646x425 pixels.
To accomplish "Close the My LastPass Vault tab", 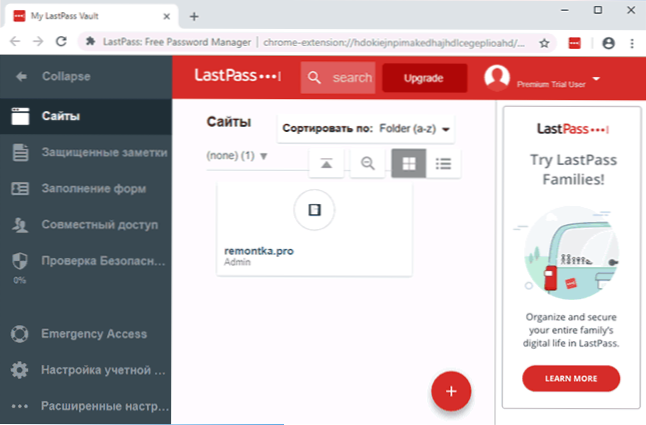I will coord(166,16).
